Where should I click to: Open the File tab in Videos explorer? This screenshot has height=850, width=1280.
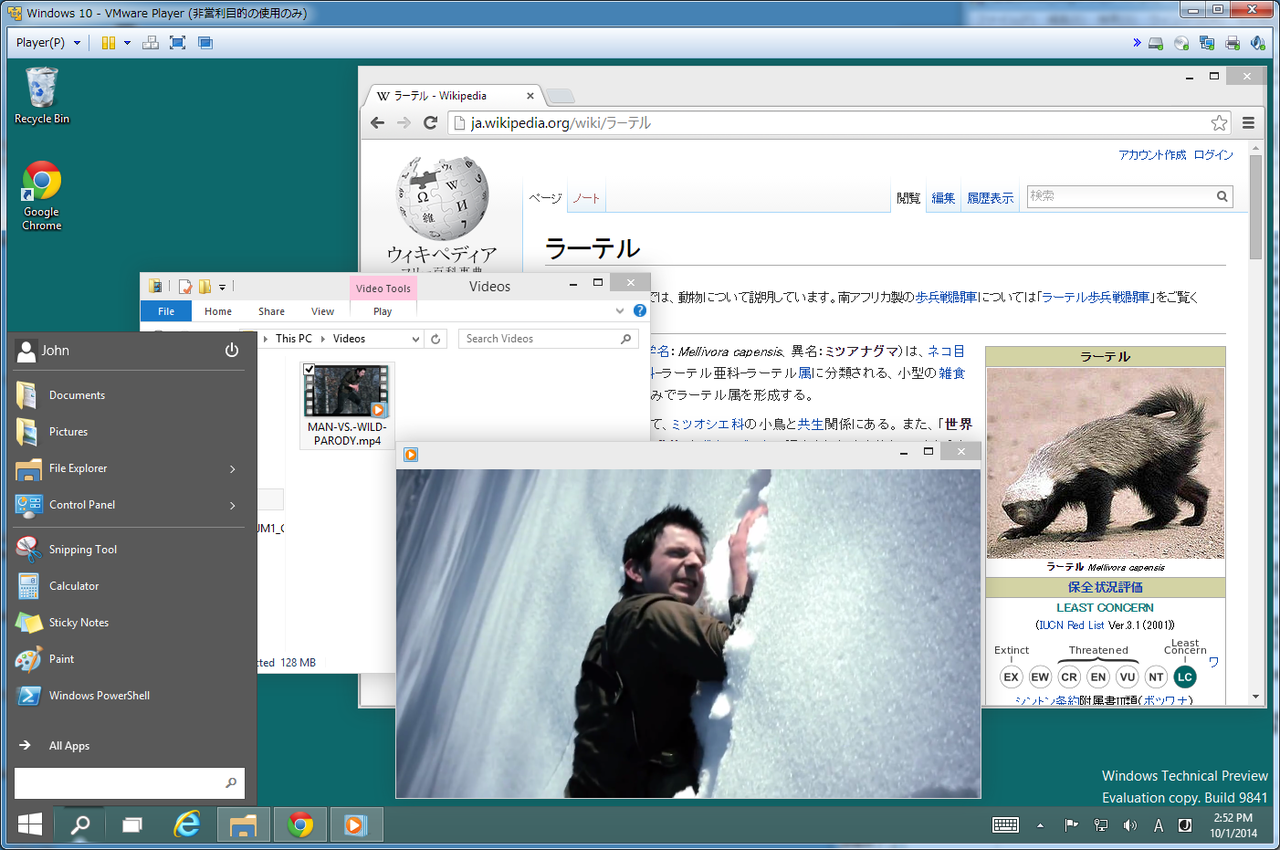tap(166, 311)
